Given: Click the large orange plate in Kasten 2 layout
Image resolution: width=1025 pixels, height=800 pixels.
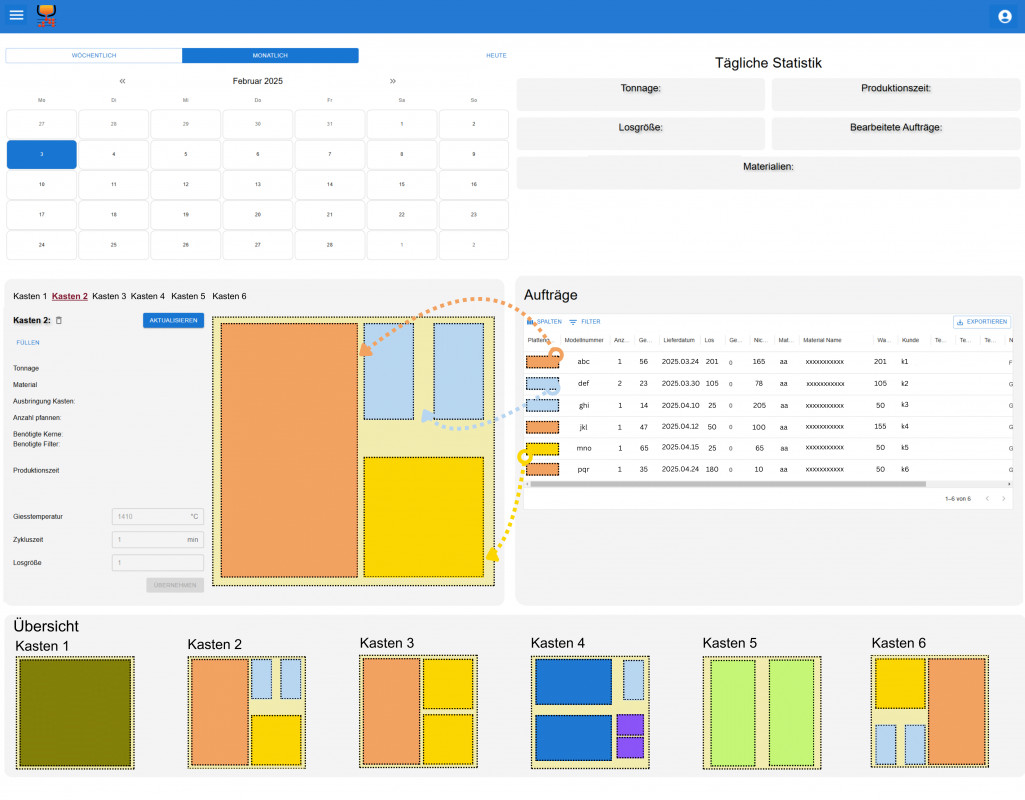Looking at the screenshot, I should [289, 450].
